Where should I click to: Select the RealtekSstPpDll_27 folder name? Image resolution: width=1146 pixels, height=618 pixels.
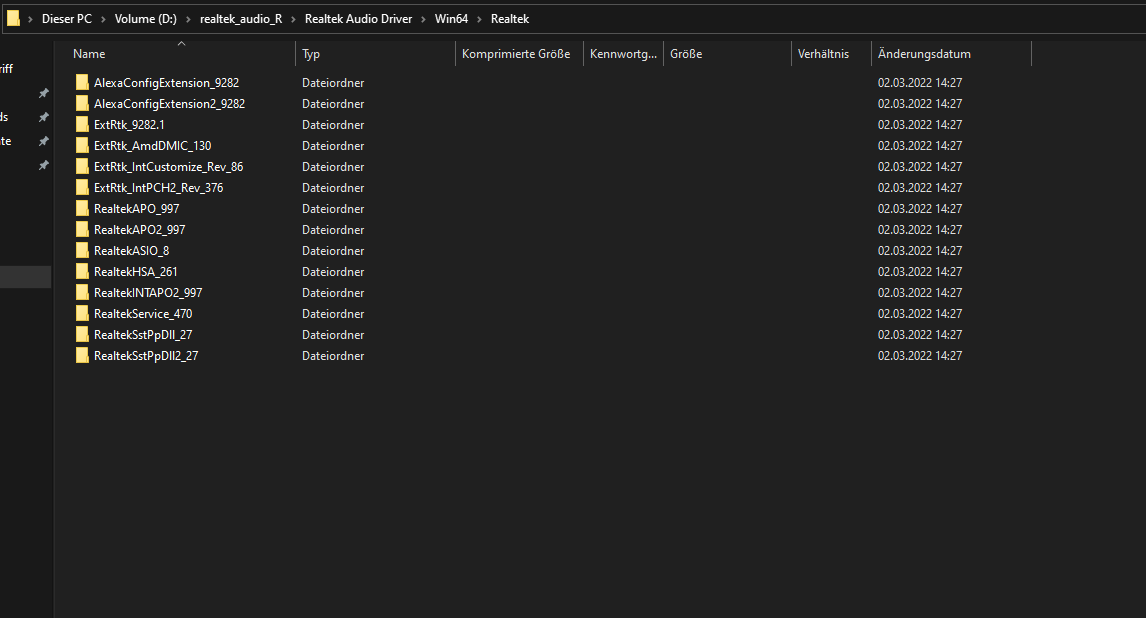[143, 335]
